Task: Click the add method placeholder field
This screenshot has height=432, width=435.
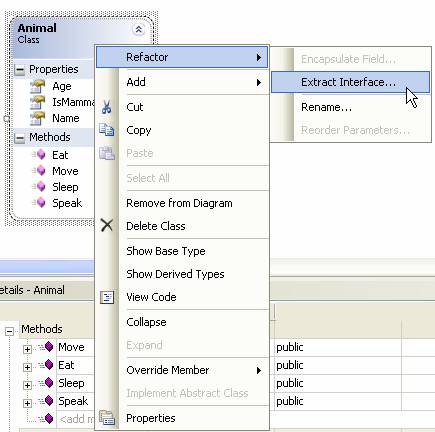Action: [x=76, y=419]
